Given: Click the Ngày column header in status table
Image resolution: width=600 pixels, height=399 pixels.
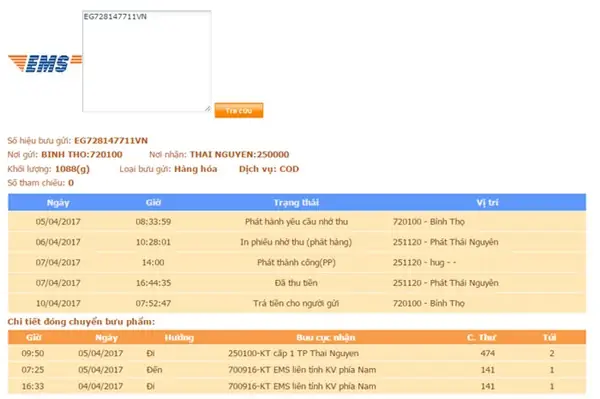Looking at the screenshot, I should click(x=58, y=203).
